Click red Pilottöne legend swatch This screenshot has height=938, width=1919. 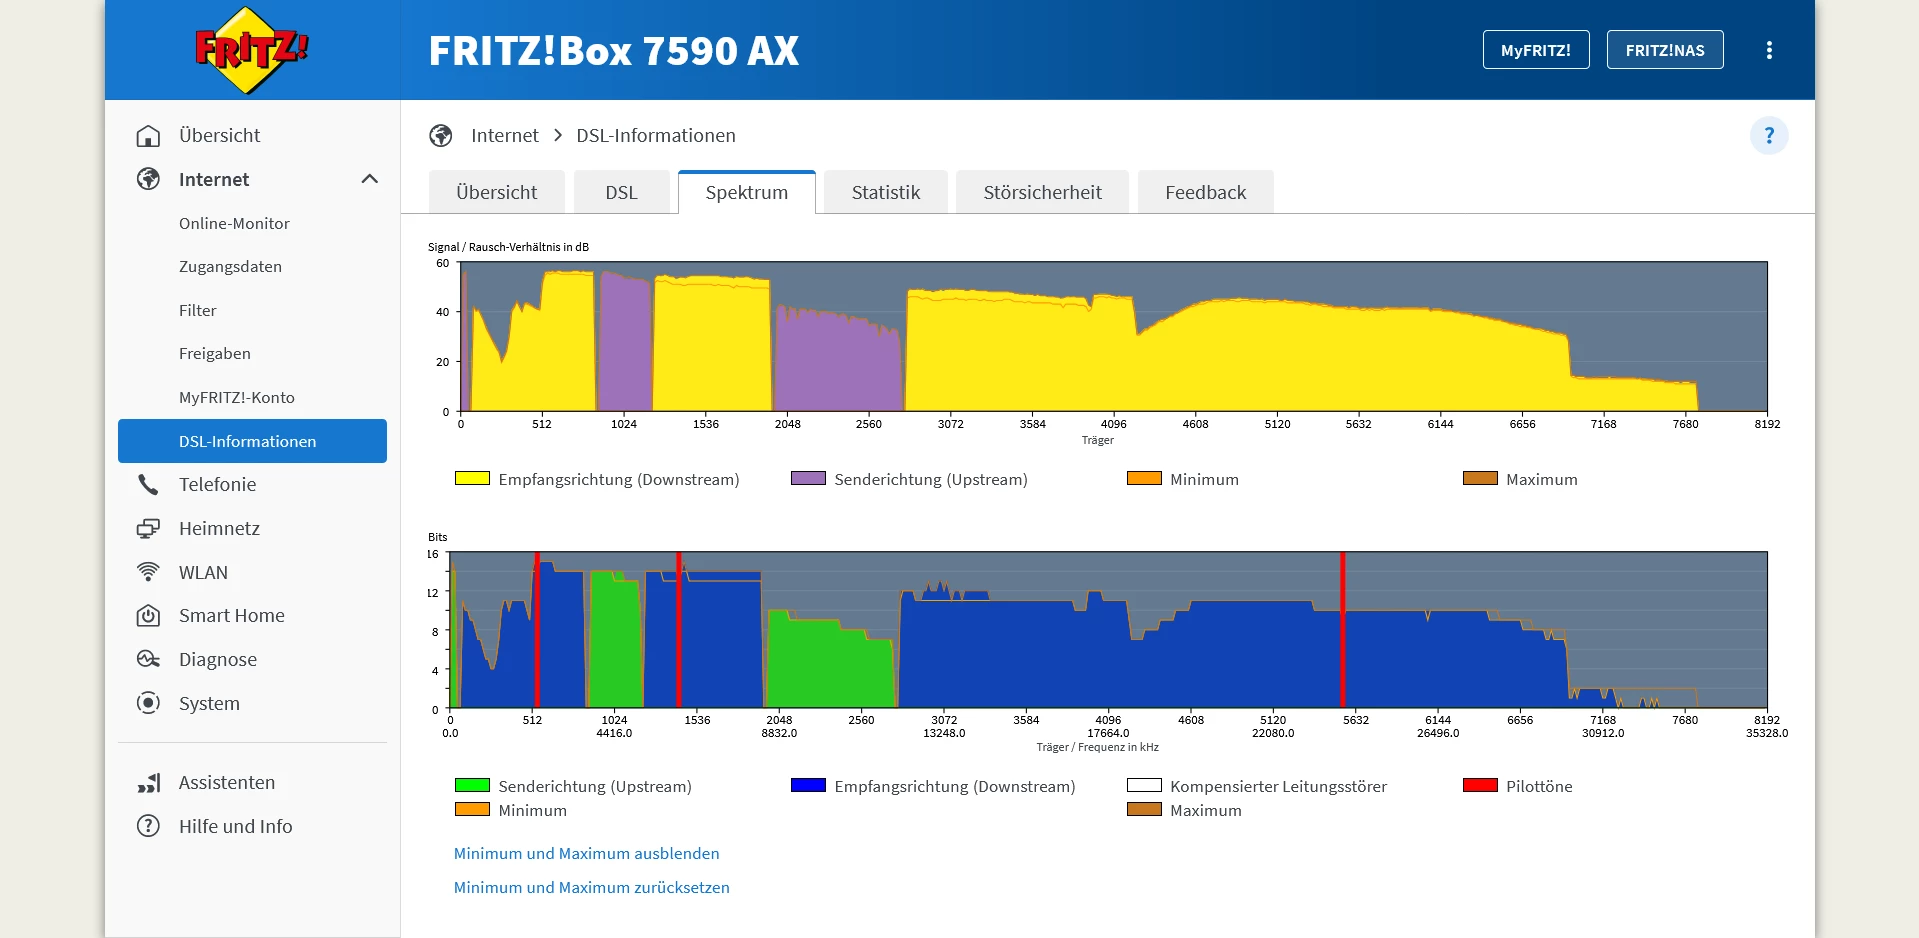point(1480,785)
